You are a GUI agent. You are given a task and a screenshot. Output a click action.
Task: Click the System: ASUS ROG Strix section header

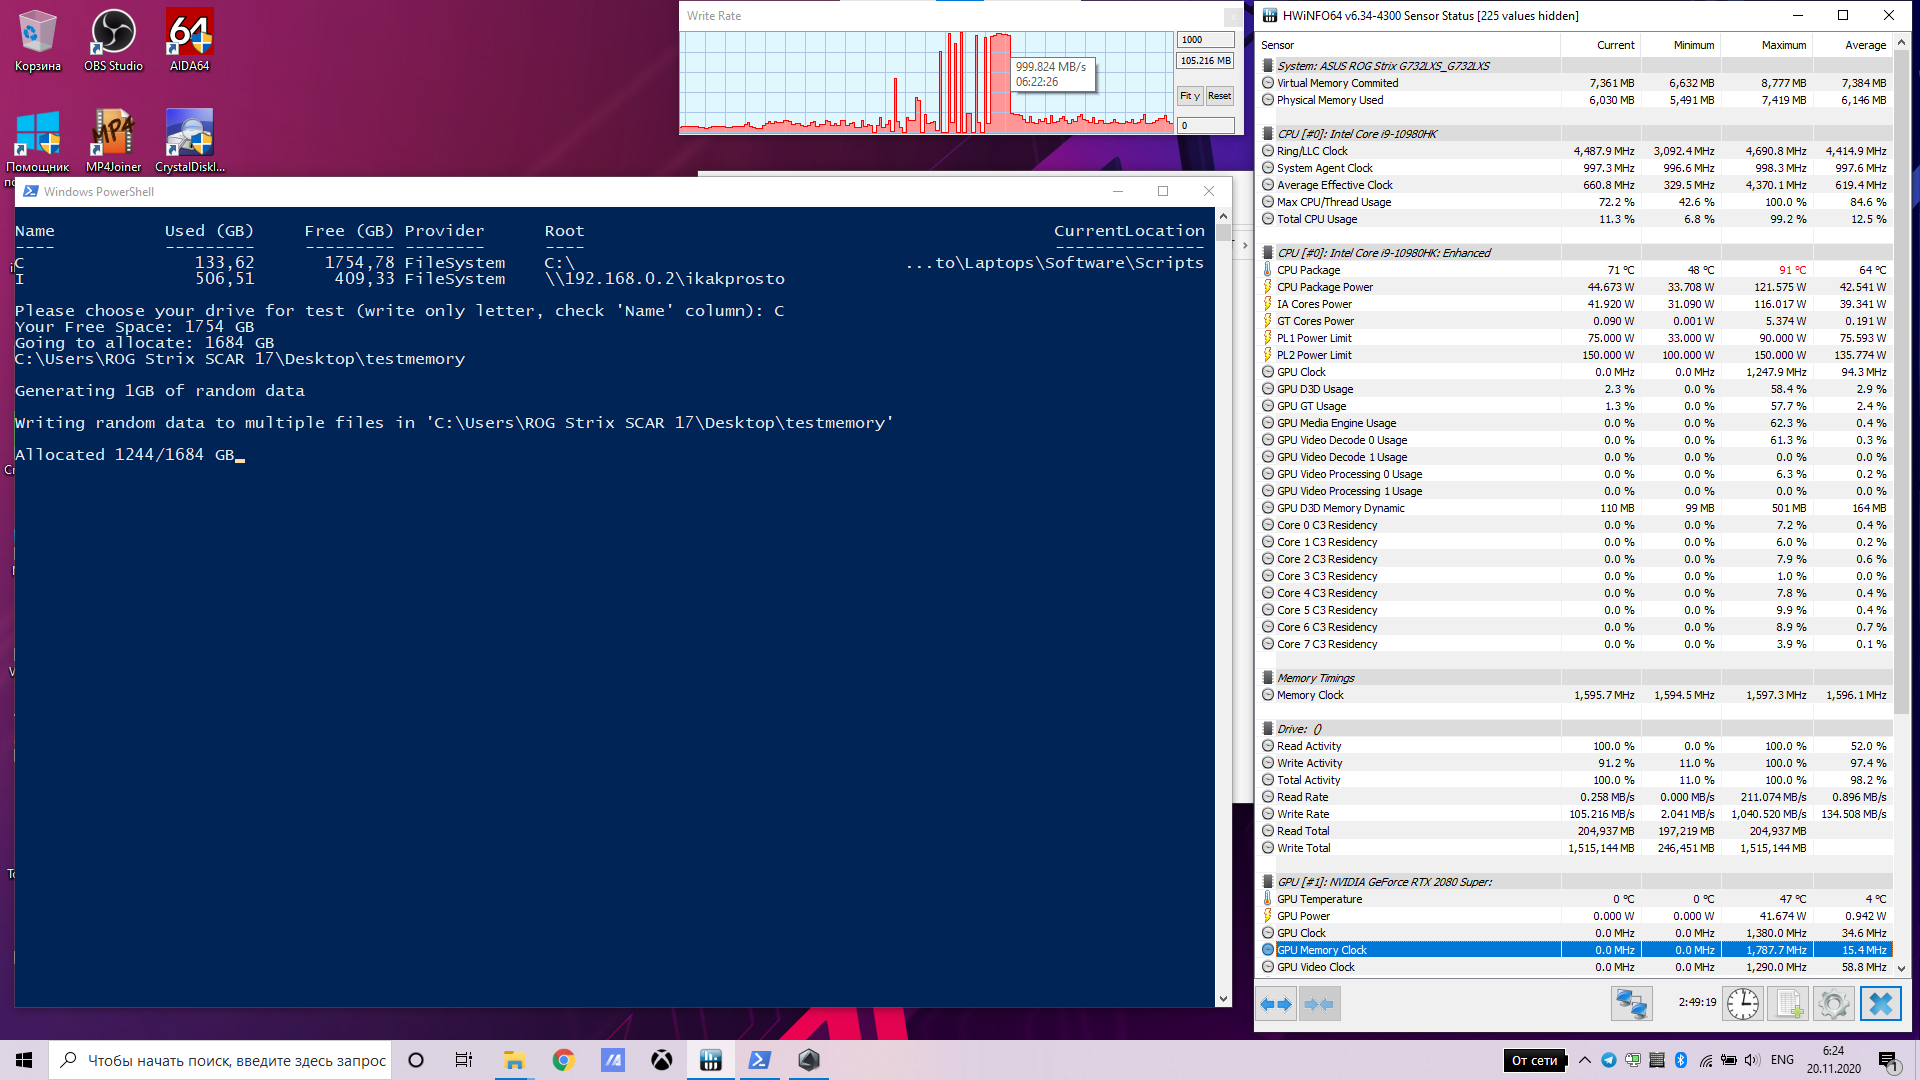1383,65
